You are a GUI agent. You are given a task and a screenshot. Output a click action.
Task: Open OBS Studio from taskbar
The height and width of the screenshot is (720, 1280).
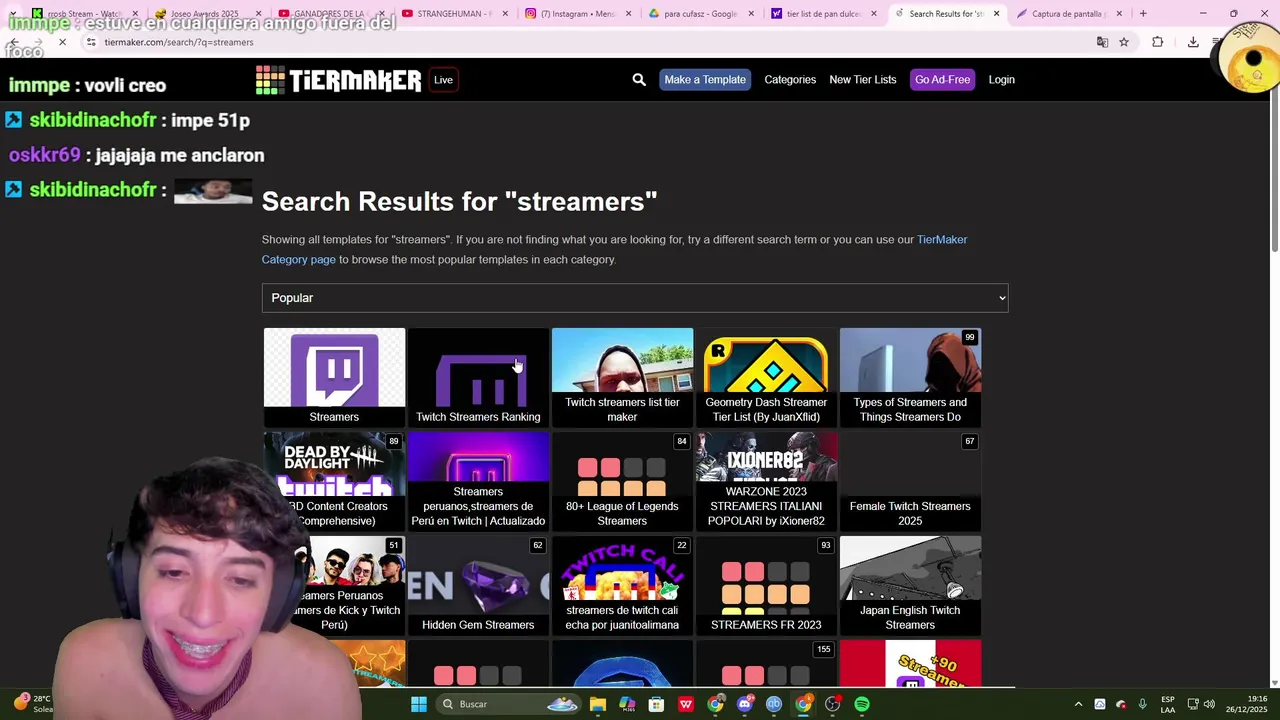(832, 704)
